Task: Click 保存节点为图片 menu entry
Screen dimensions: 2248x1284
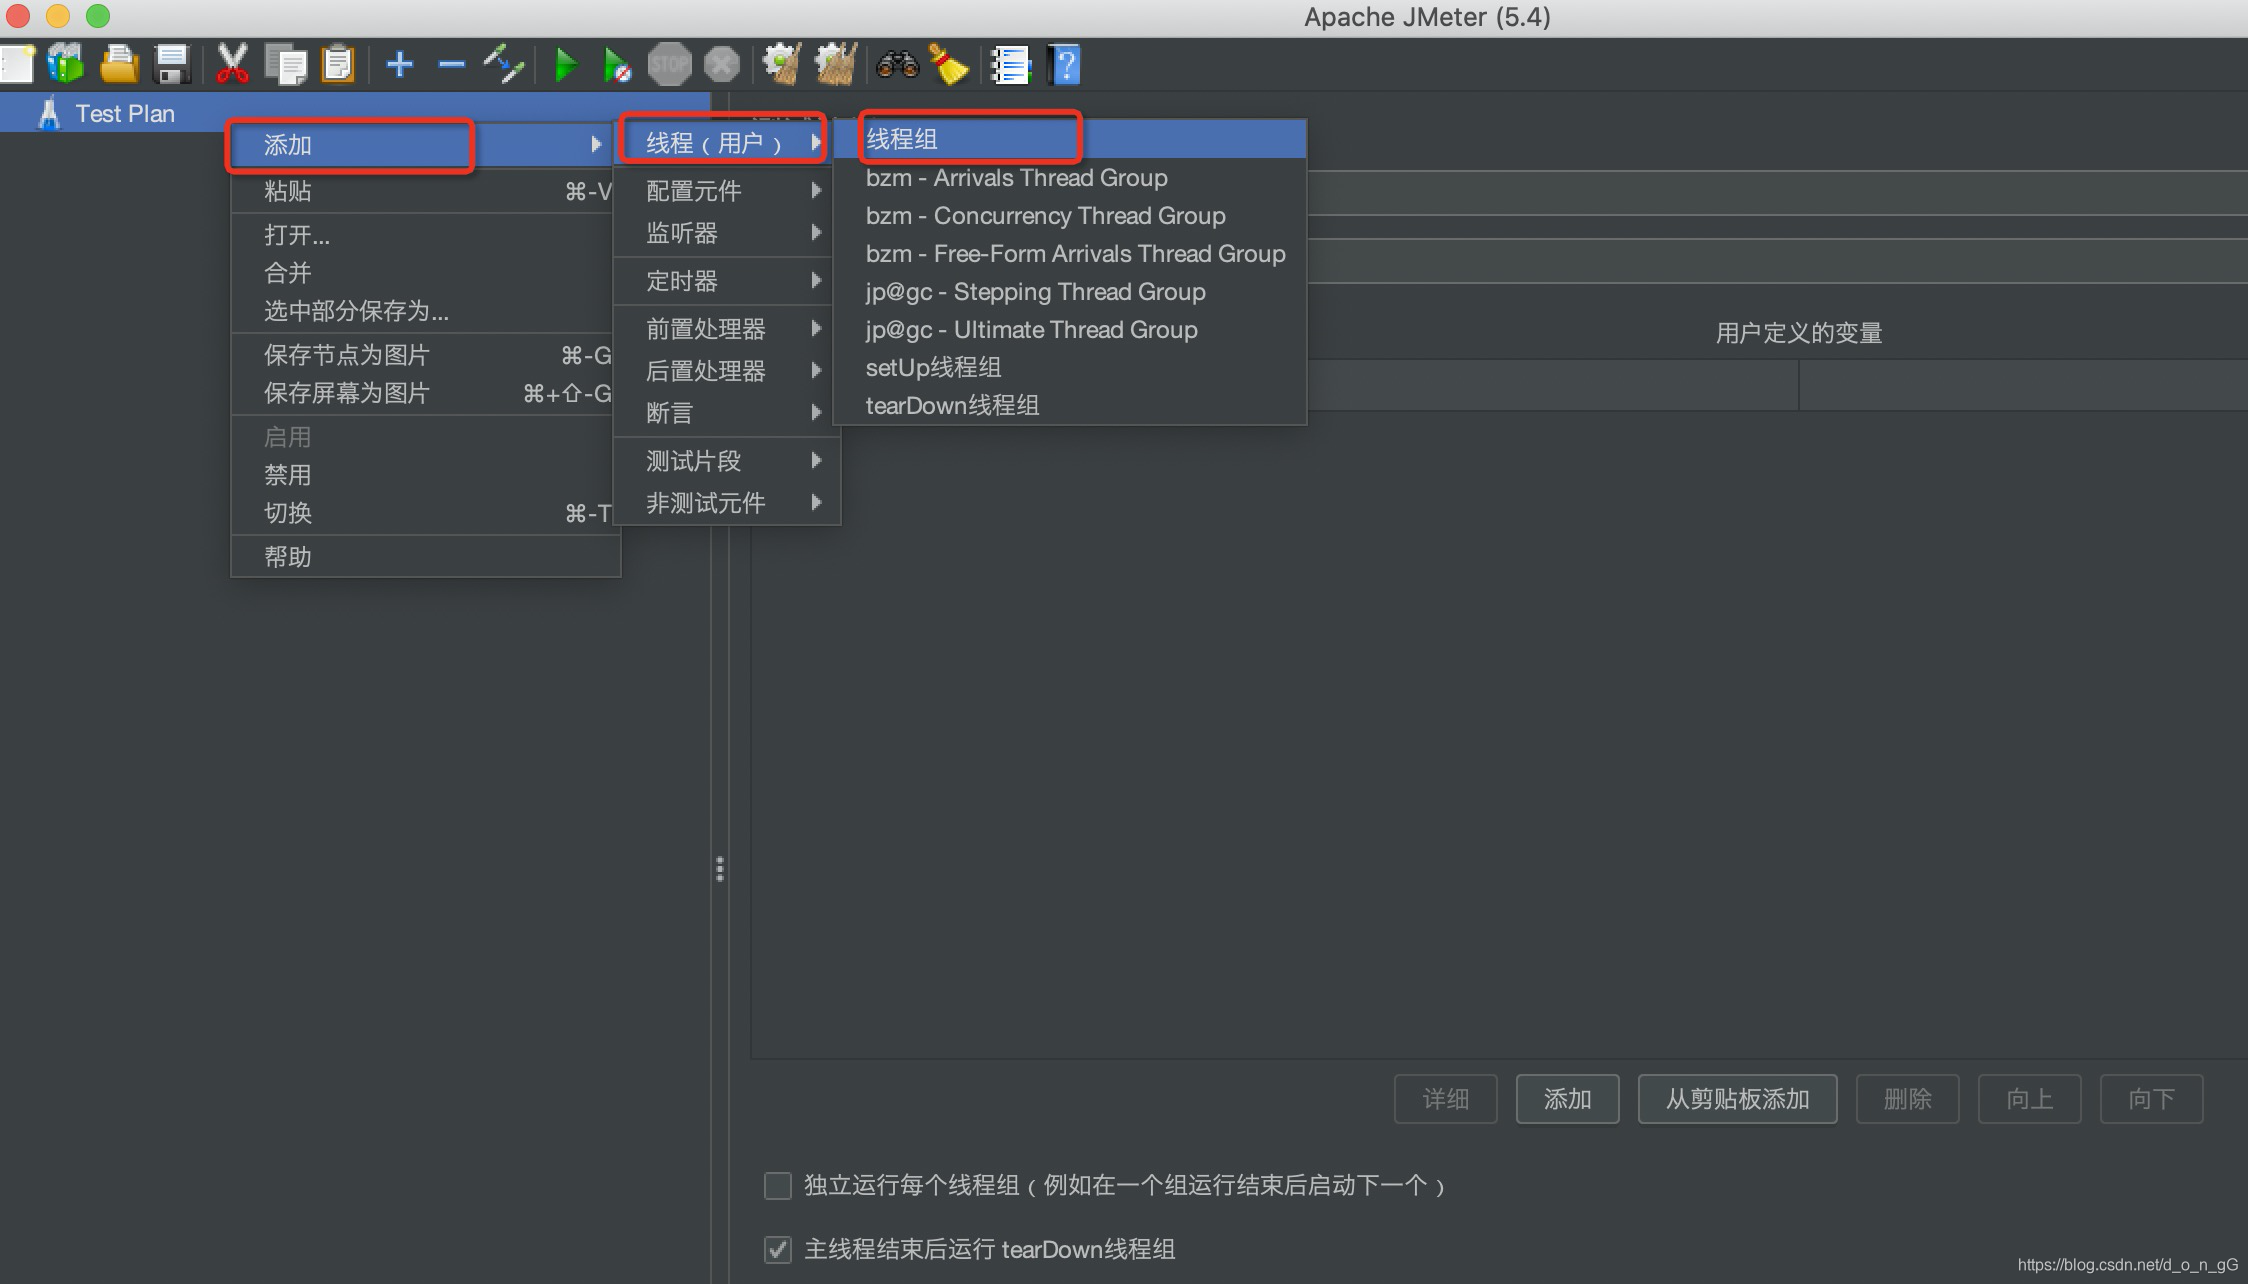Action: click(422, 355)
